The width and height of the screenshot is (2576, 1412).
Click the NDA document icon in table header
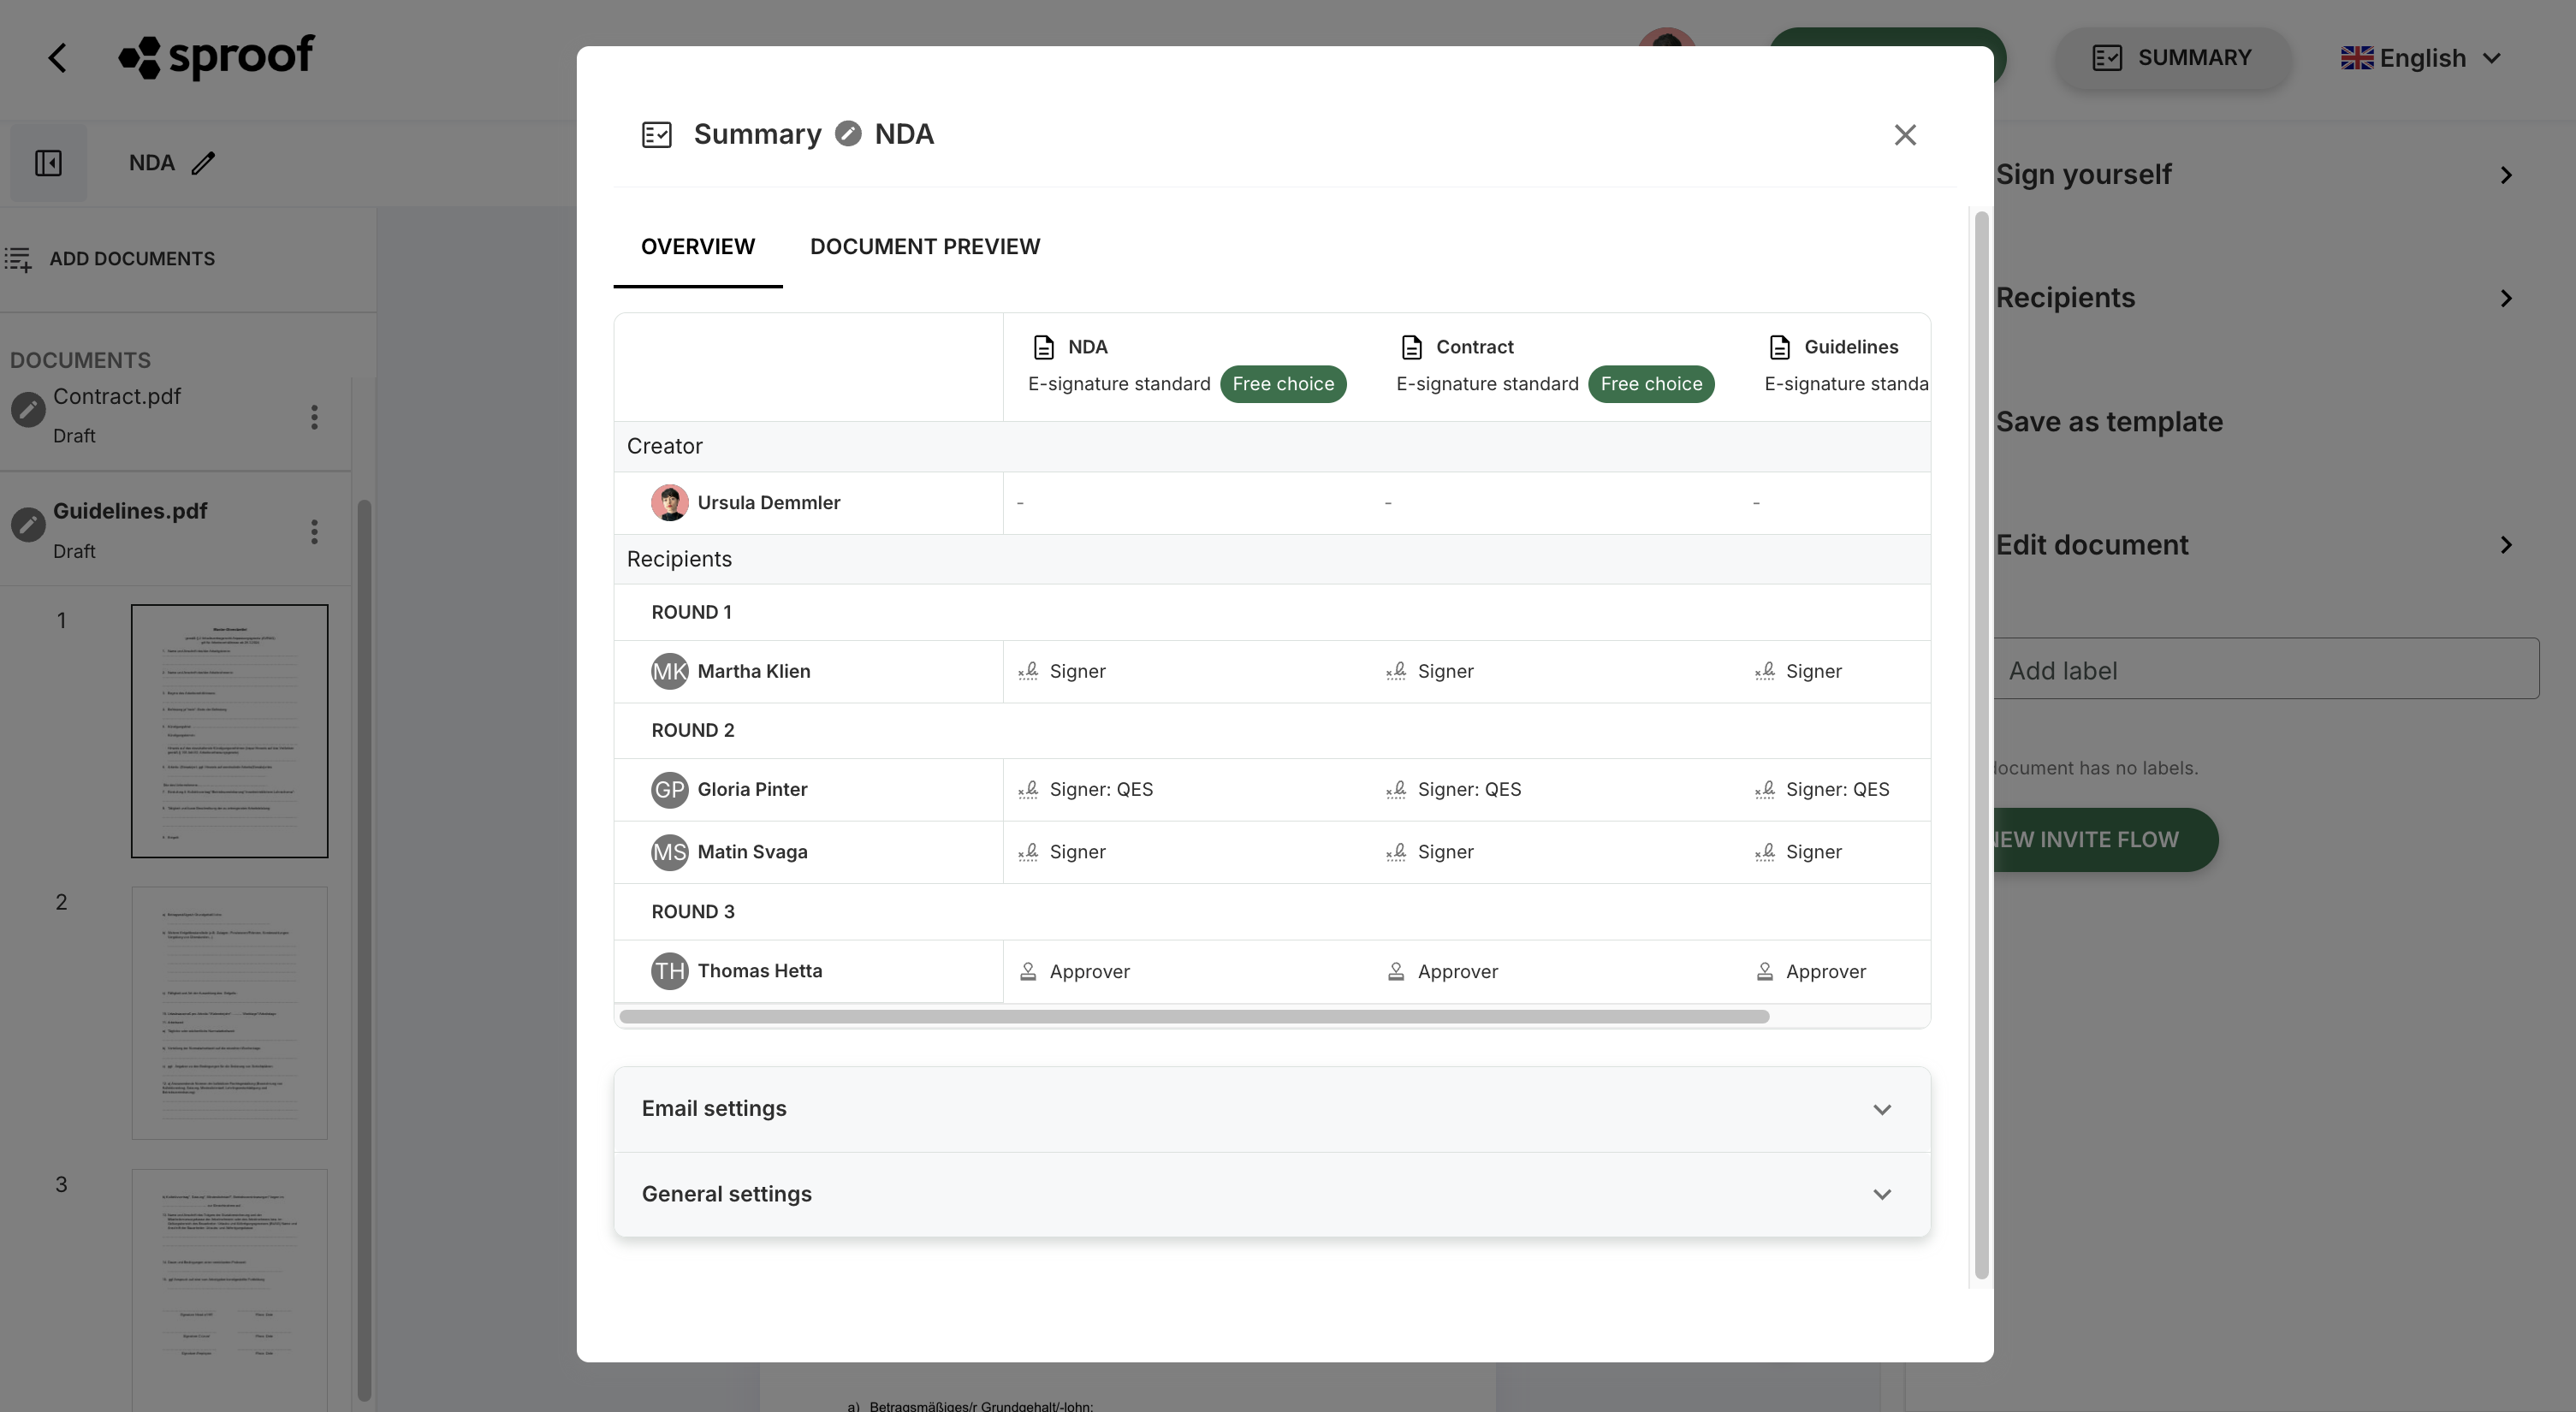click(1043, 347)
